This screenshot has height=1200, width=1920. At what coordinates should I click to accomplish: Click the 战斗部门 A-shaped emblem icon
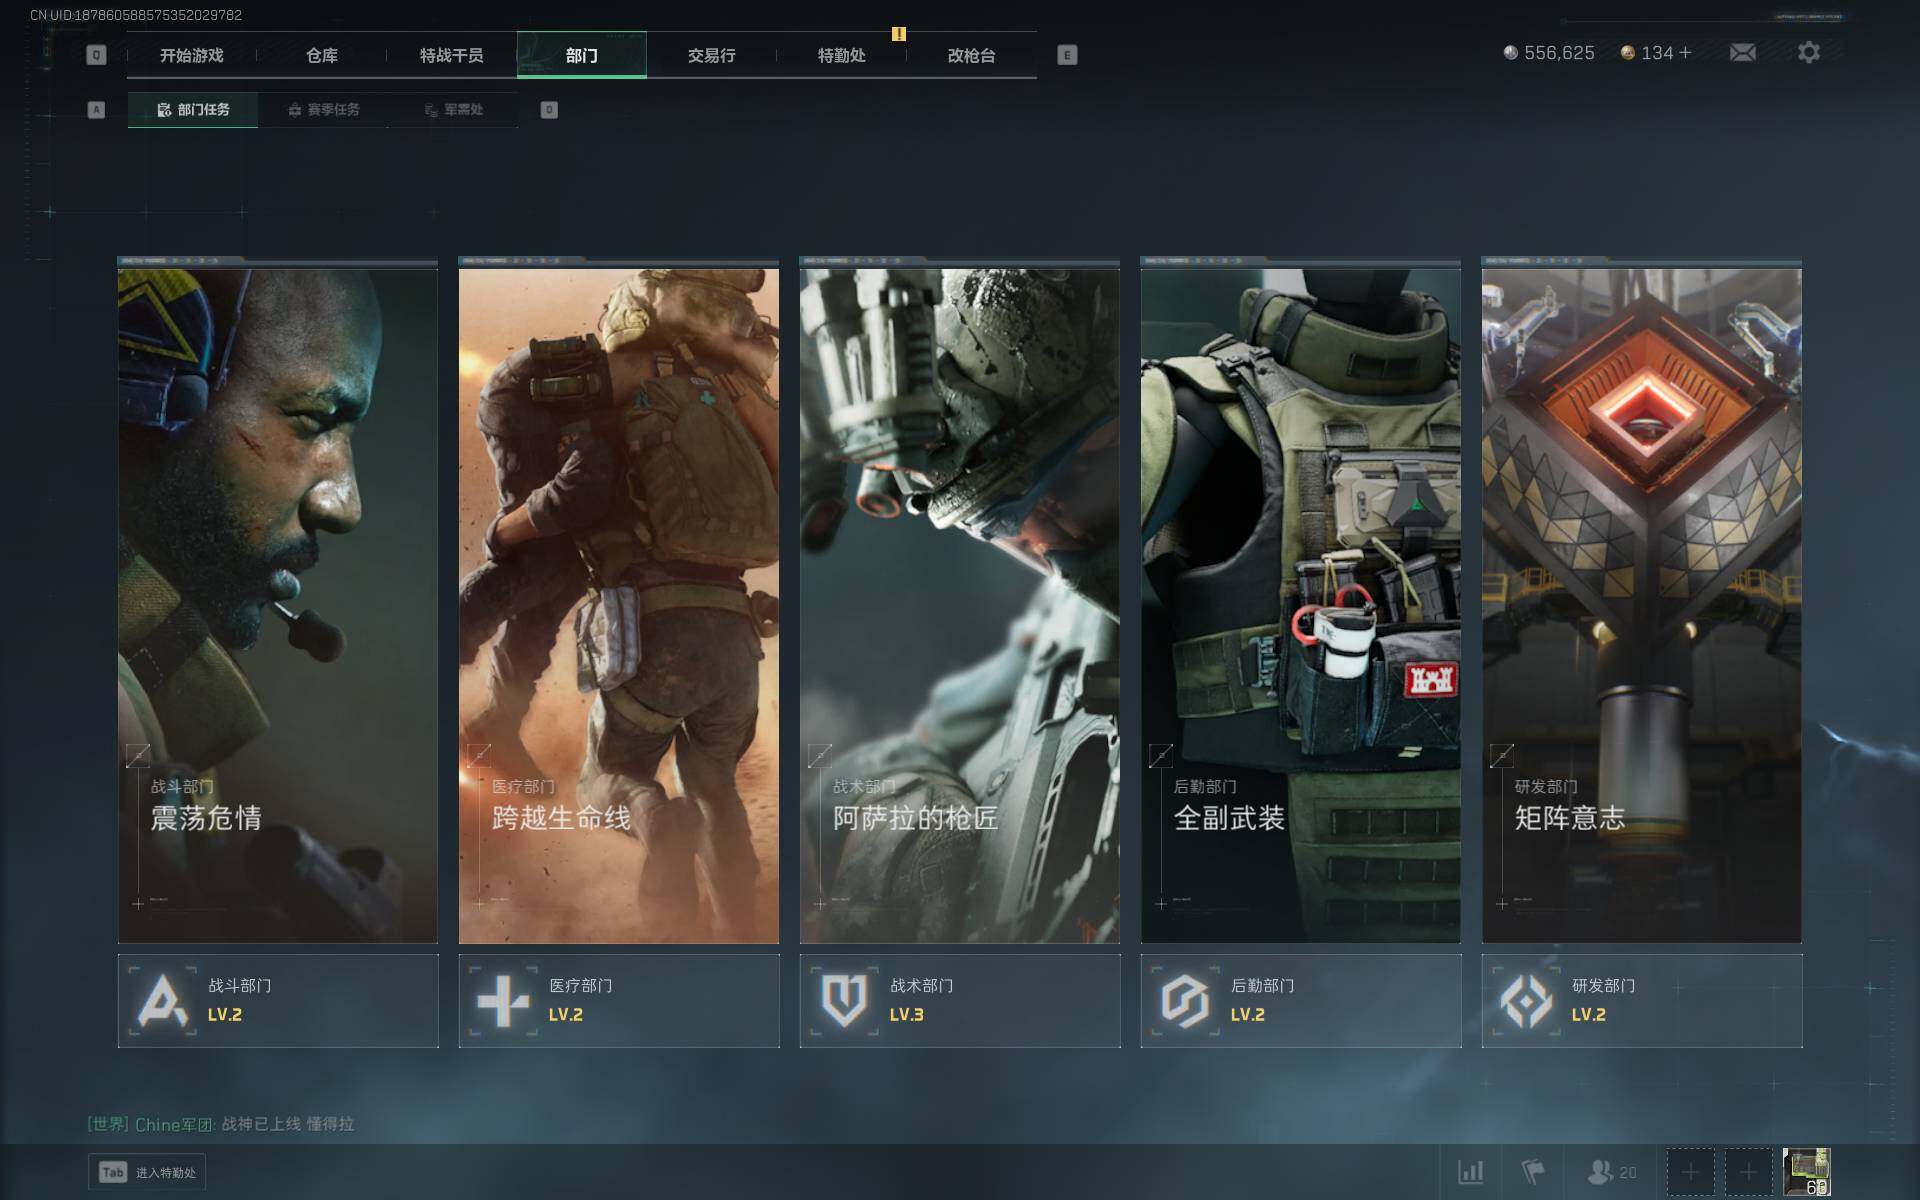[162, 1000]
